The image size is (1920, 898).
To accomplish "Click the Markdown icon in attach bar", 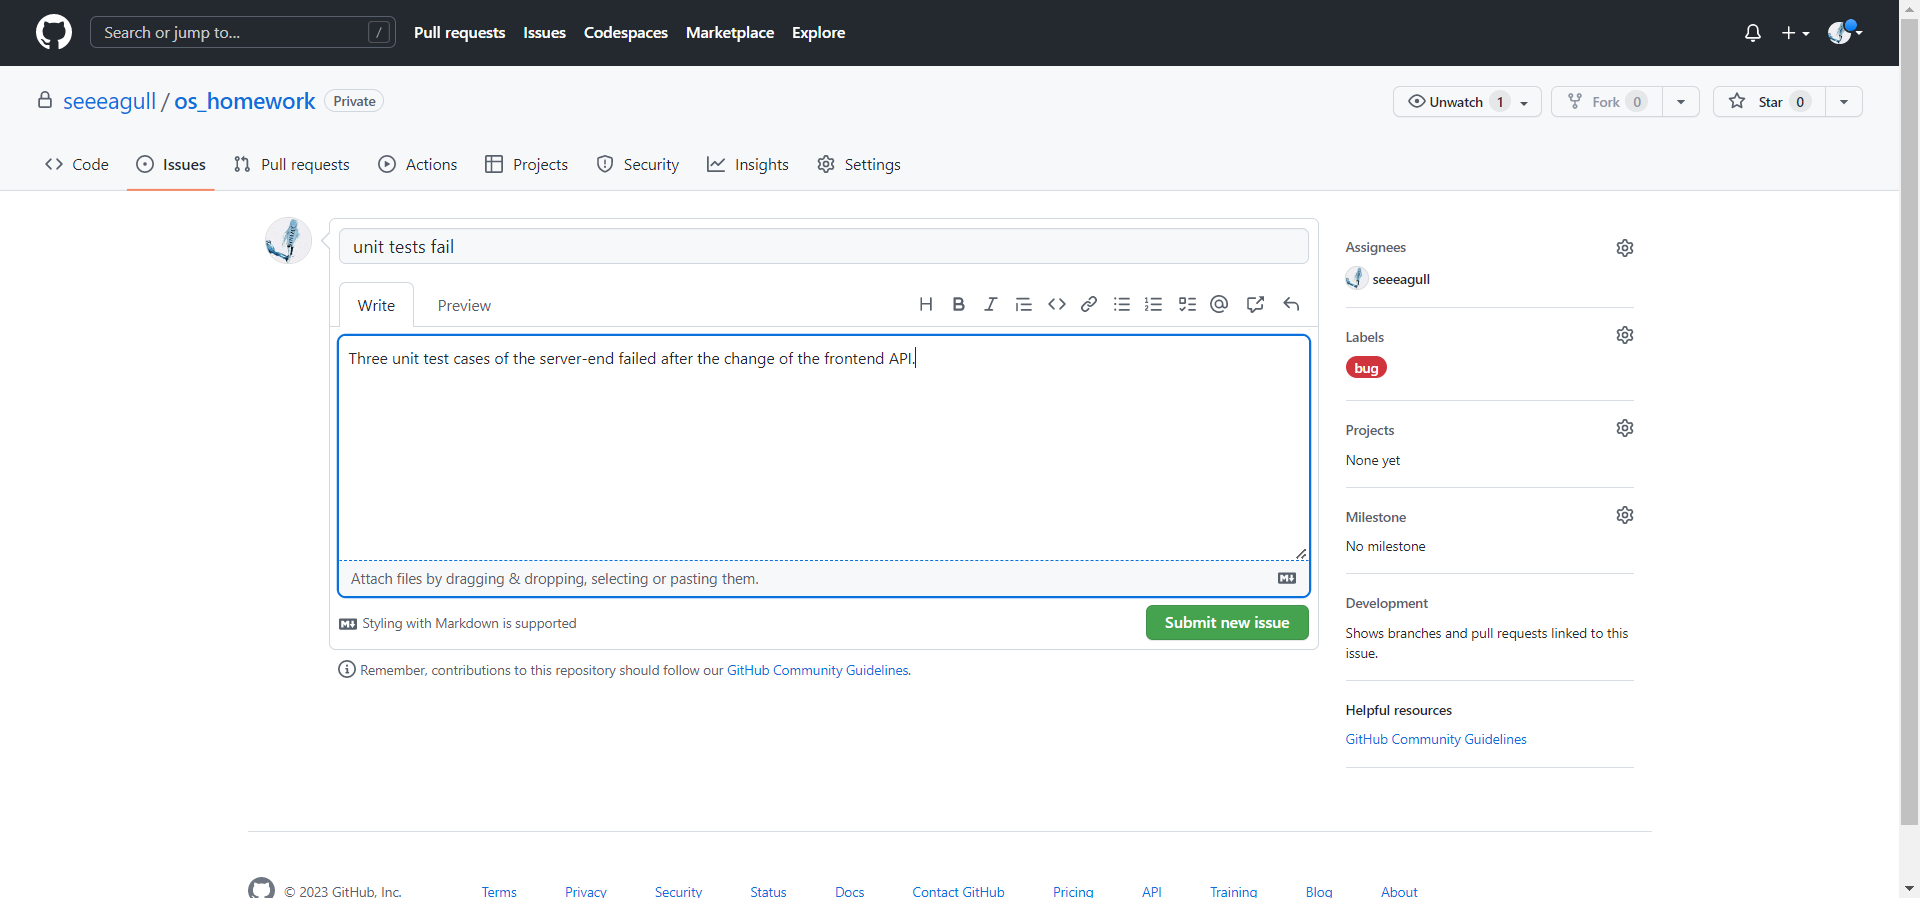I will 1287,578.
